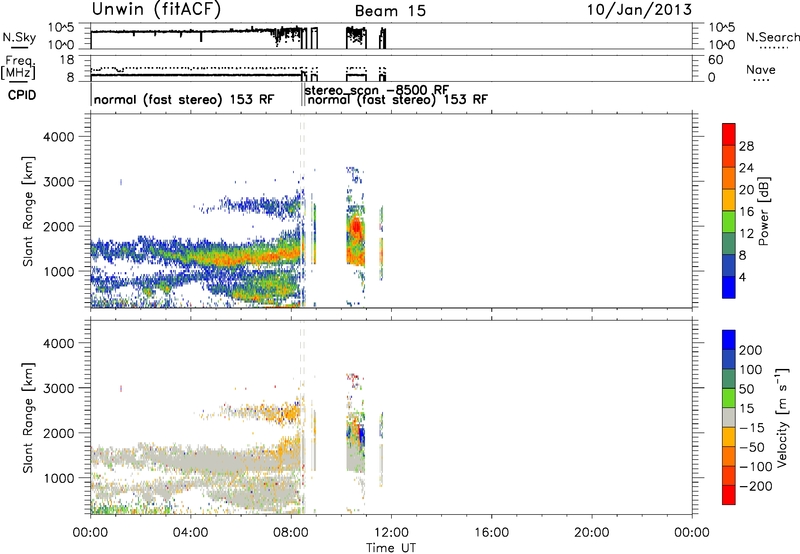Screen dimensions: 800x554
Task: Click the 'Beam 15' heading
Action: click(390, 11)
